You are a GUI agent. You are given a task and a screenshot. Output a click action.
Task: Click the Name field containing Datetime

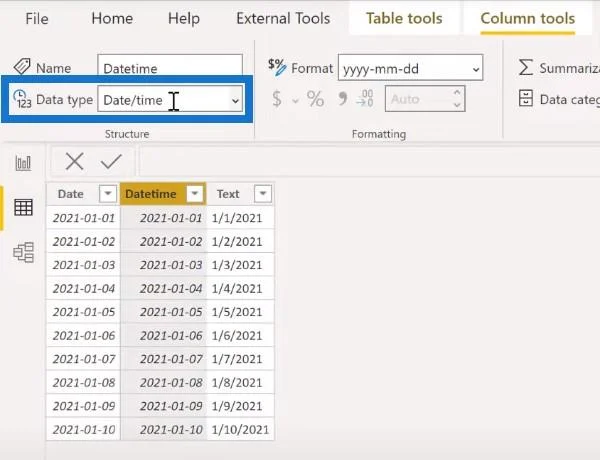[170, 68]
